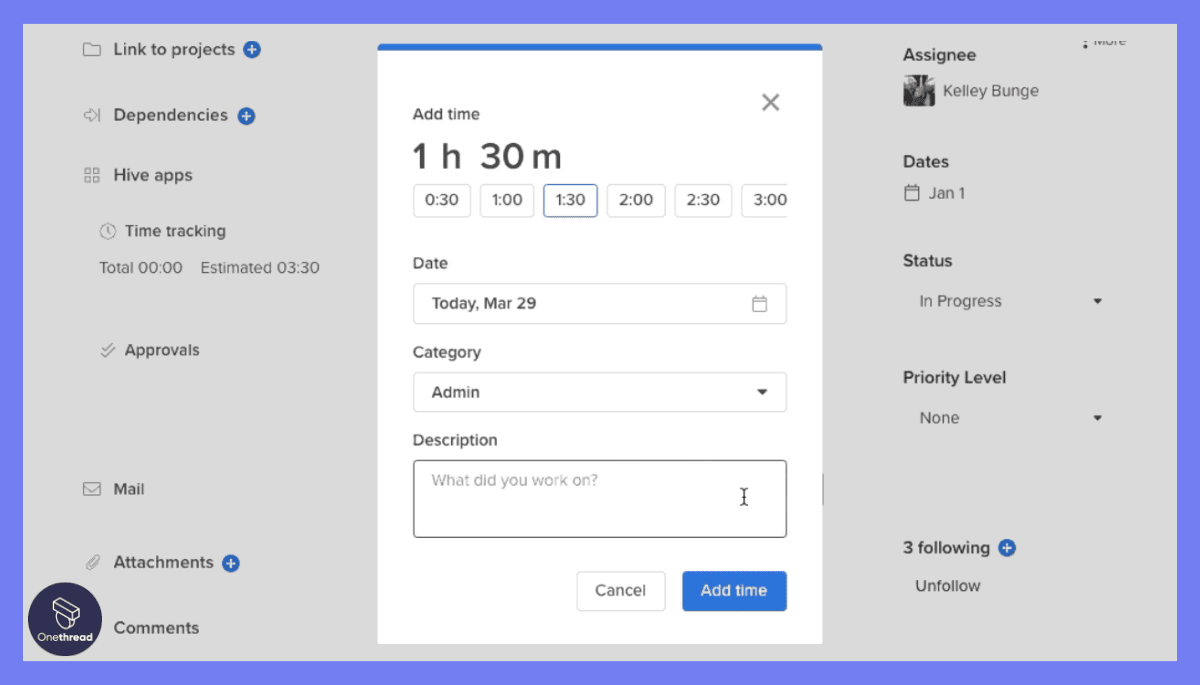The height and width of the screenshot is (685, 1200).
Task: Click the Hive apps grid icon
Action: click(94, 174)
